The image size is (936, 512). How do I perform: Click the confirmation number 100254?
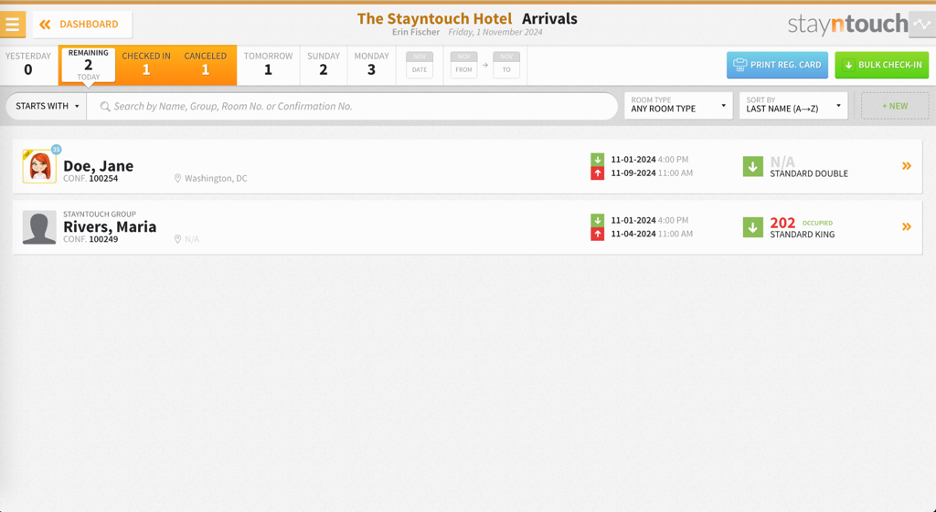(103, 178)
